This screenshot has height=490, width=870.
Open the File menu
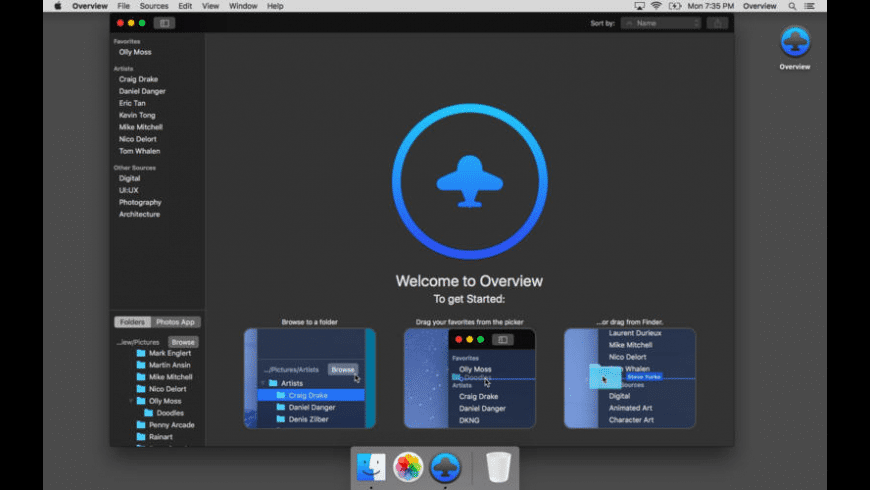123,6
